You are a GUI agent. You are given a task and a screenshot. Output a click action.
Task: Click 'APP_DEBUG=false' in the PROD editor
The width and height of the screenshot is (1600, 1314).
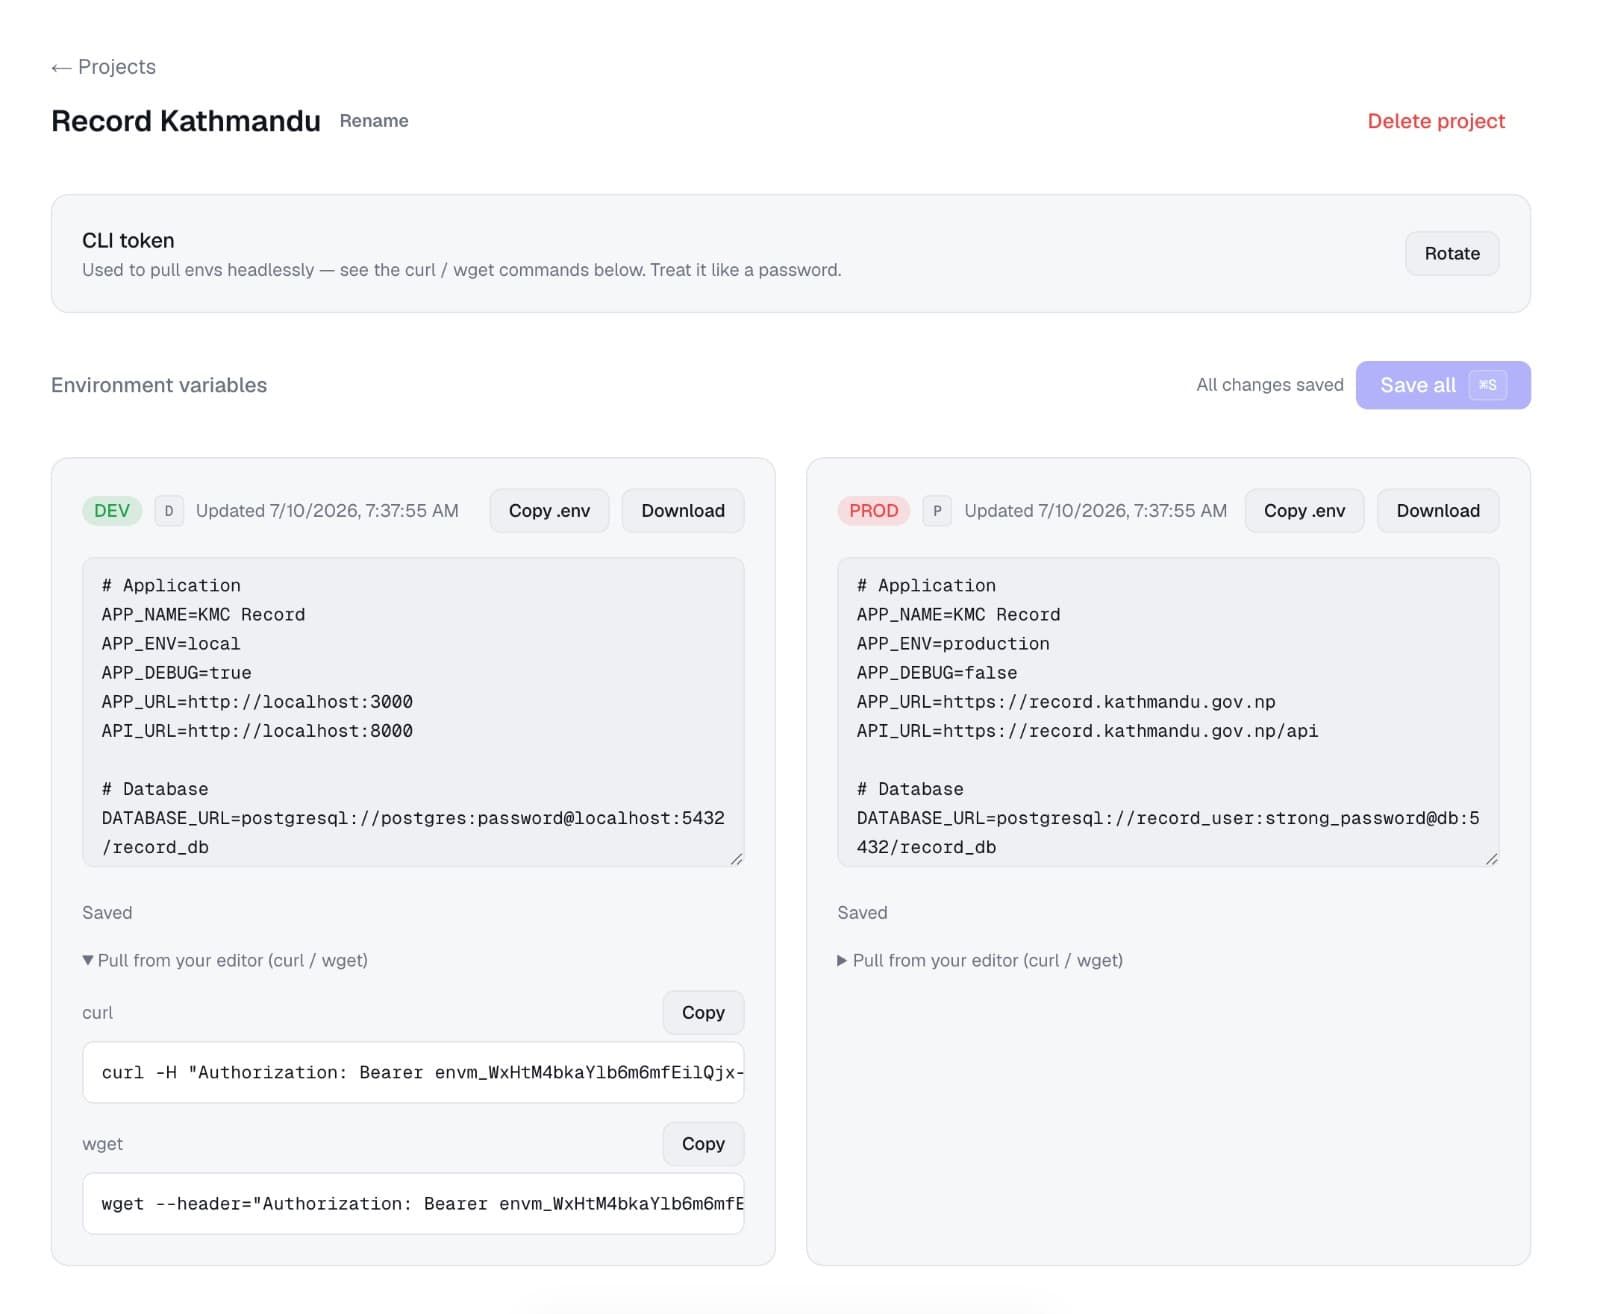[937, 673]
